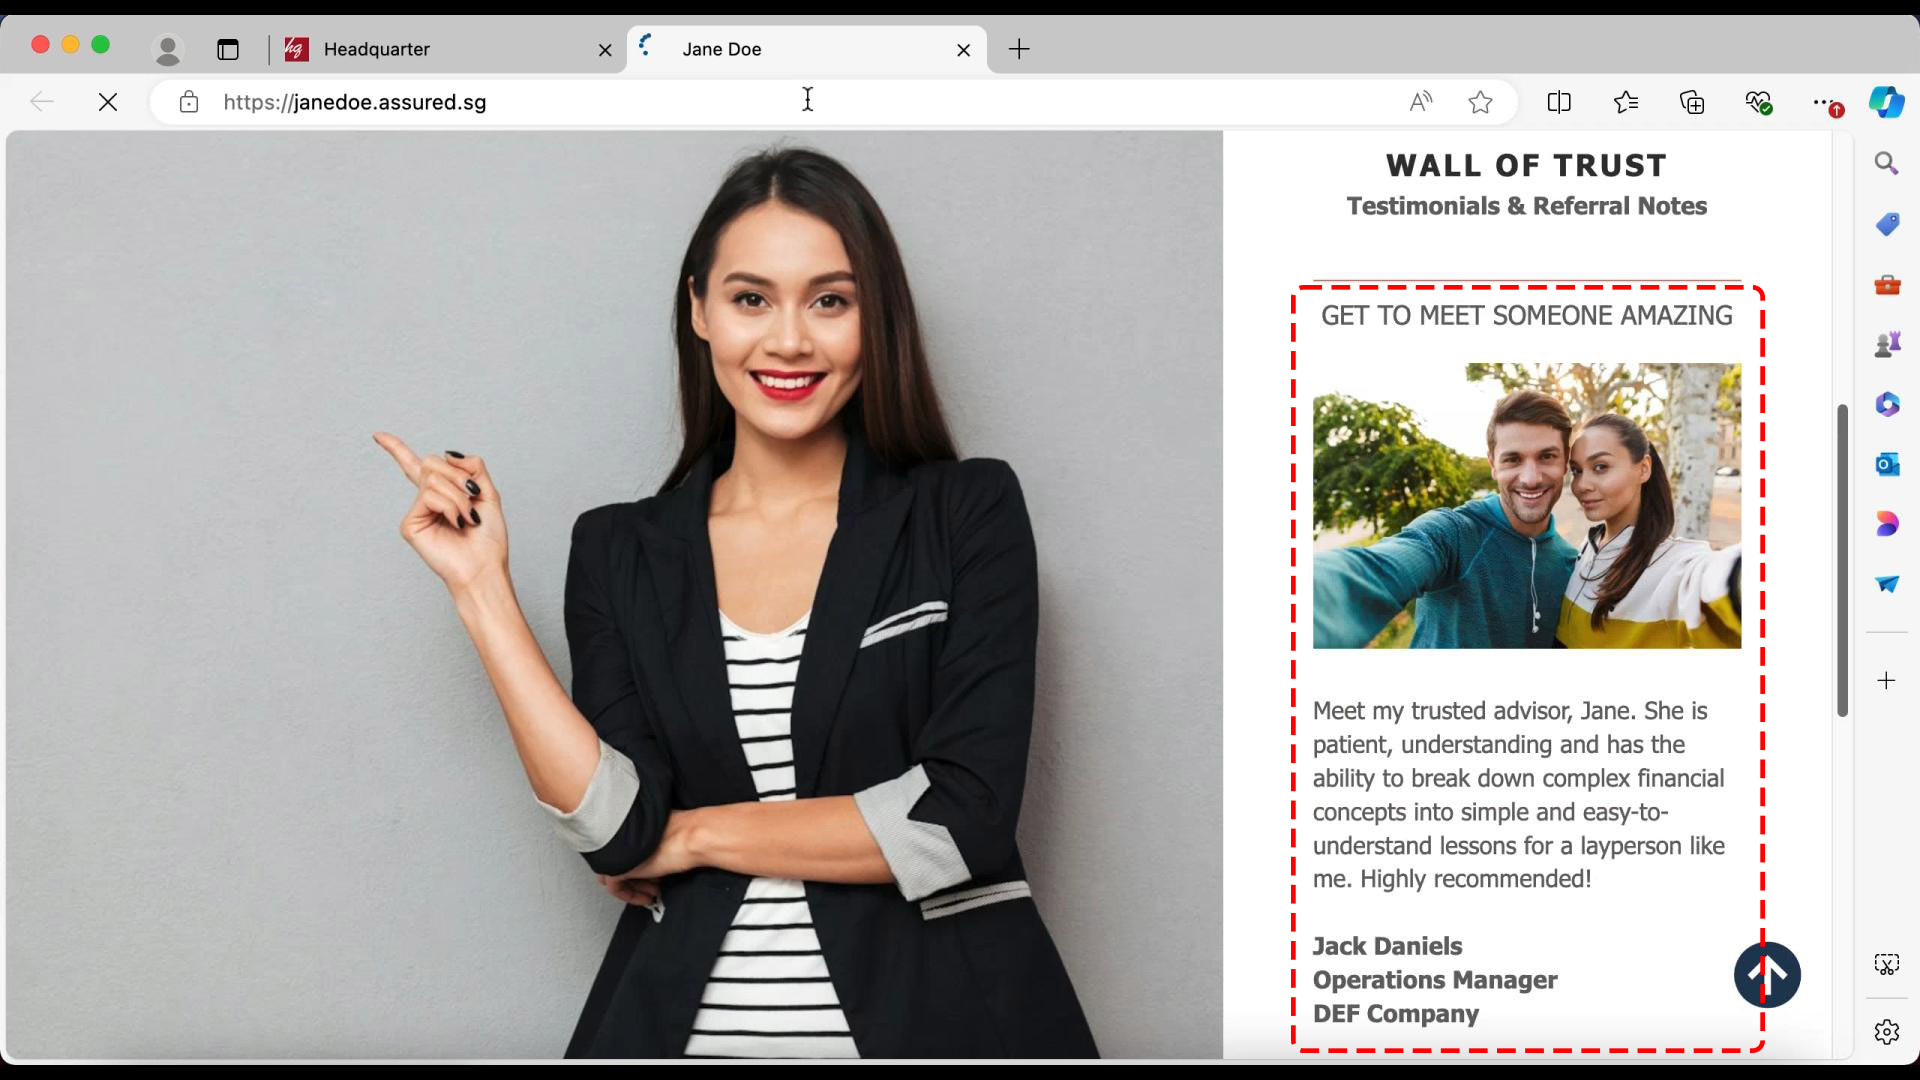Stop loading the page
1920x1080 pixels.
click(x=108, y=102)
